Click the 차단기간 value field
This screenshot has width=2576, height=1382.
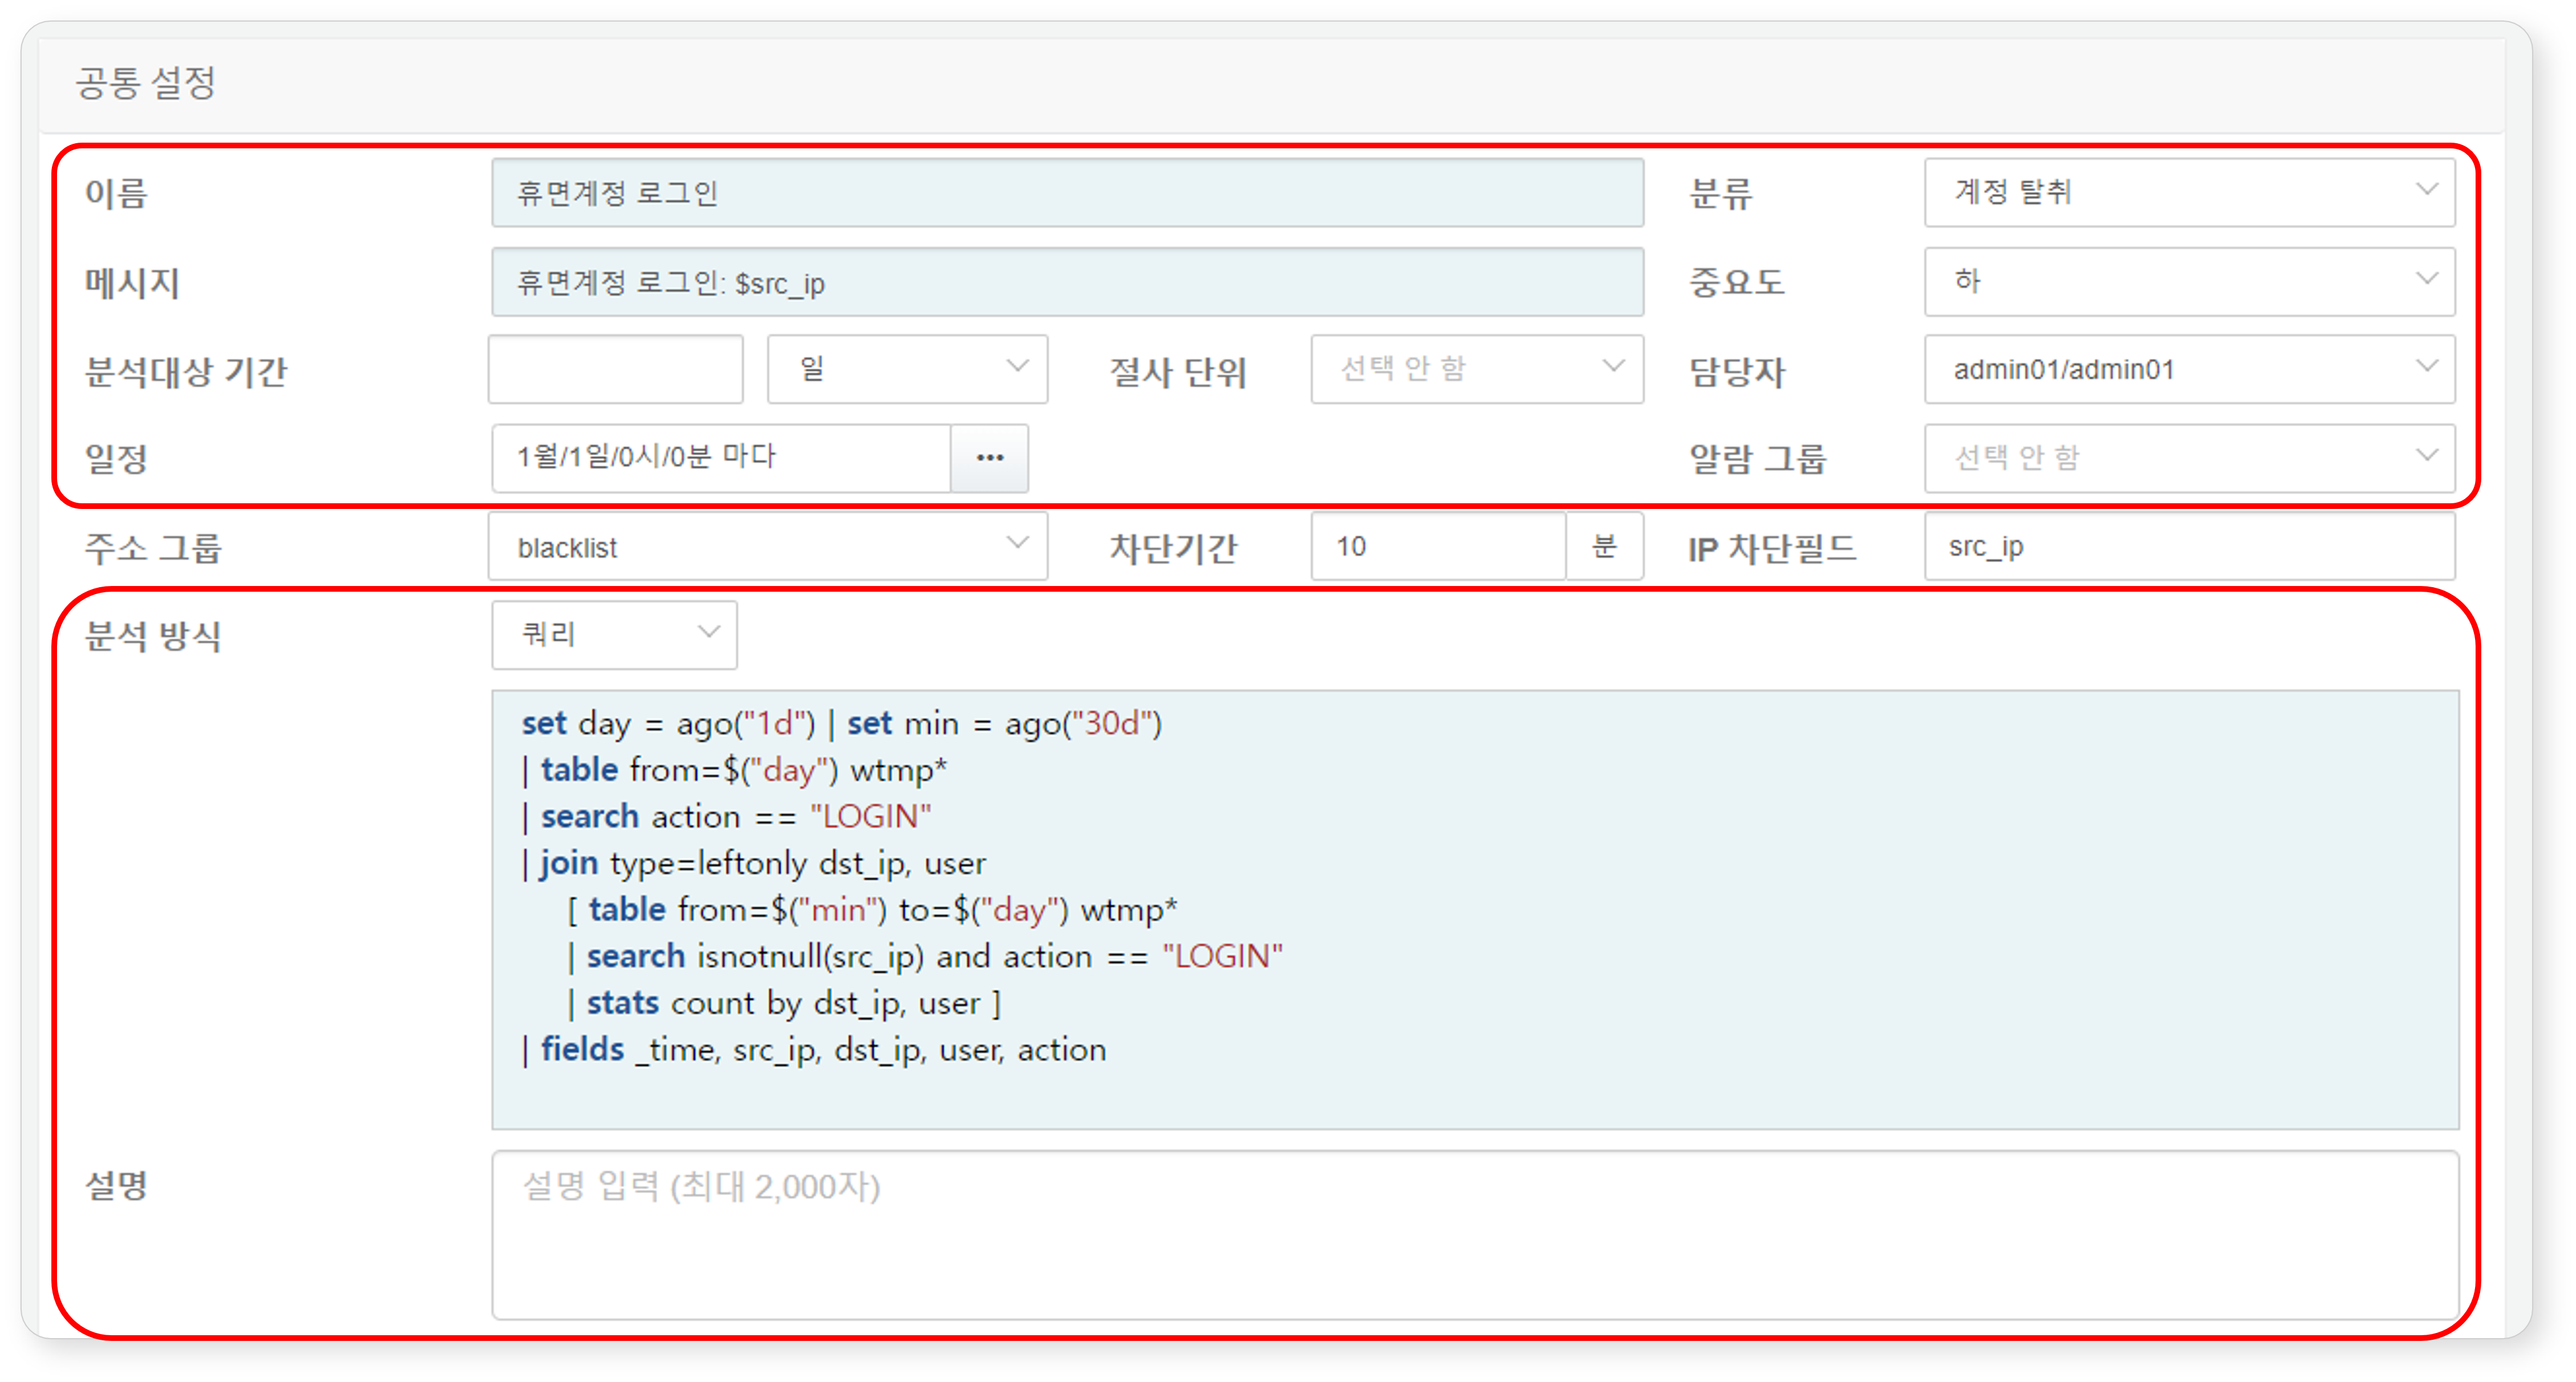point(1438,546)
